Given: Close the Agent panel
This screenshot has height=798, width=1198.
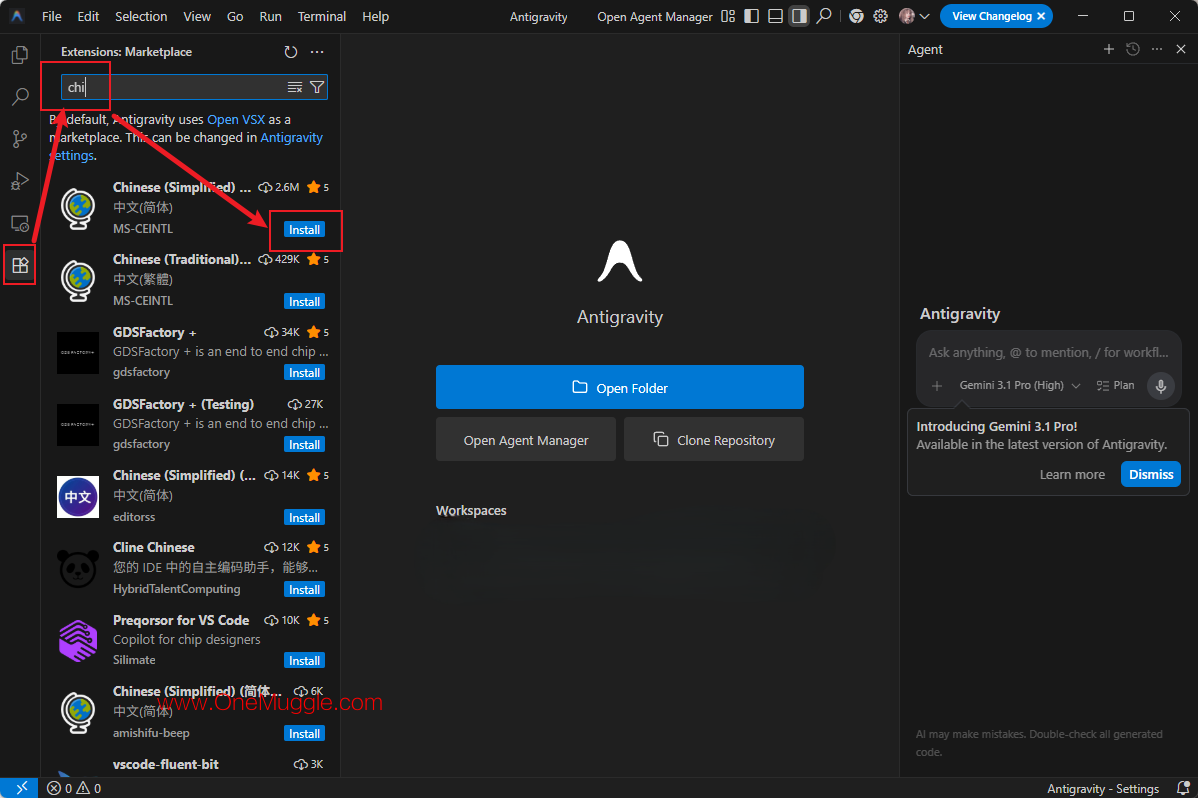Looking at the screenshot, I should [x=1181, y=49].
